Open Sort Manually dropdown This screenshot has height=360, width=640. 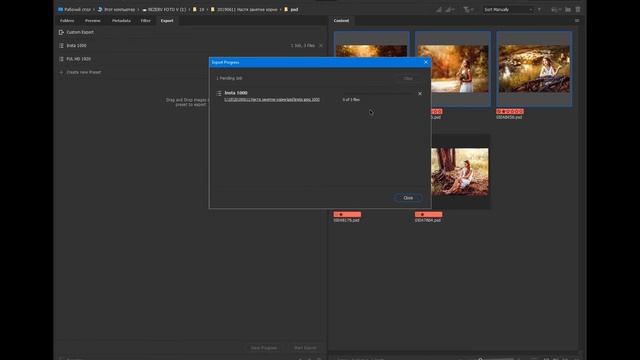click(509, 9)
